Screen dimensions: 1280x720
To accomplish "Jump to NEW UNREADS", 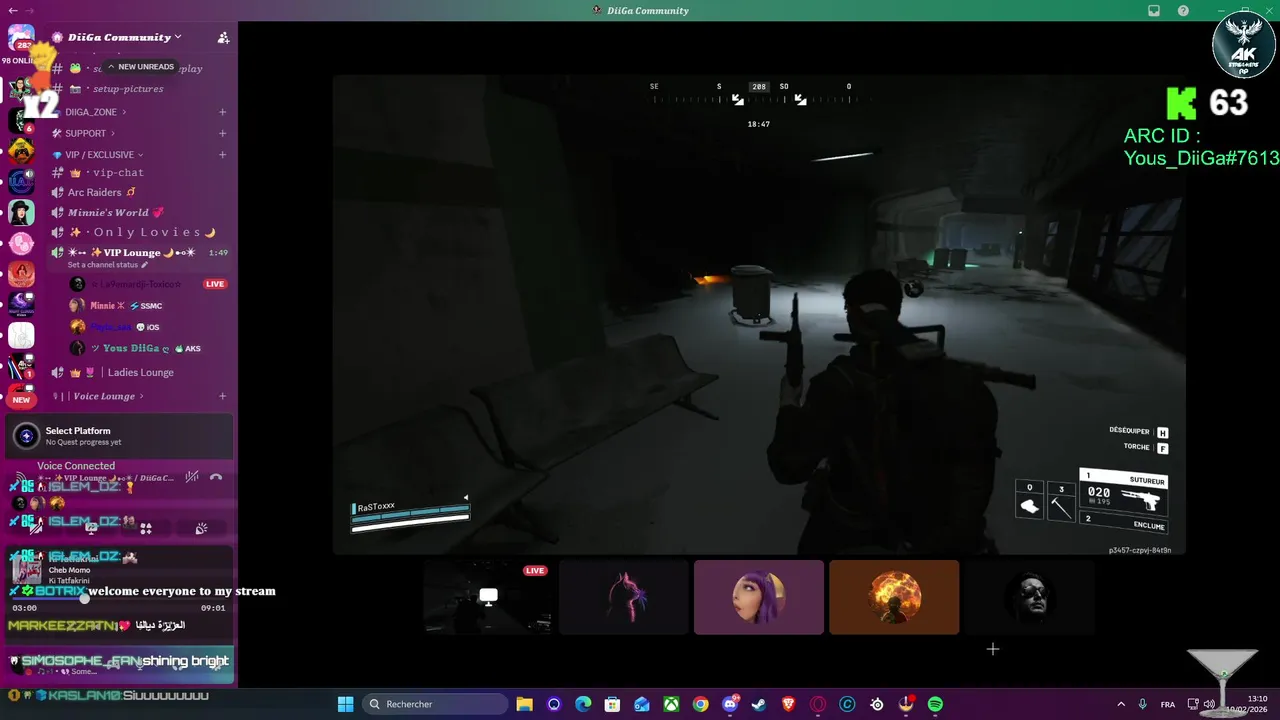I will pos(140,66).
